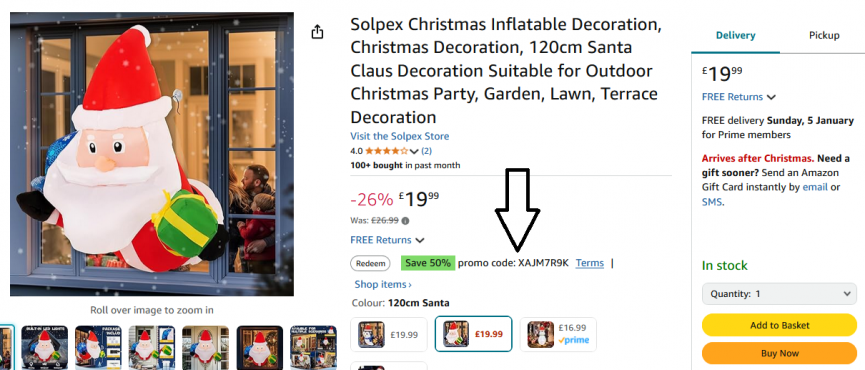Open the star rating popover chevron
The image size is (865, 370).
coord(414,151)
